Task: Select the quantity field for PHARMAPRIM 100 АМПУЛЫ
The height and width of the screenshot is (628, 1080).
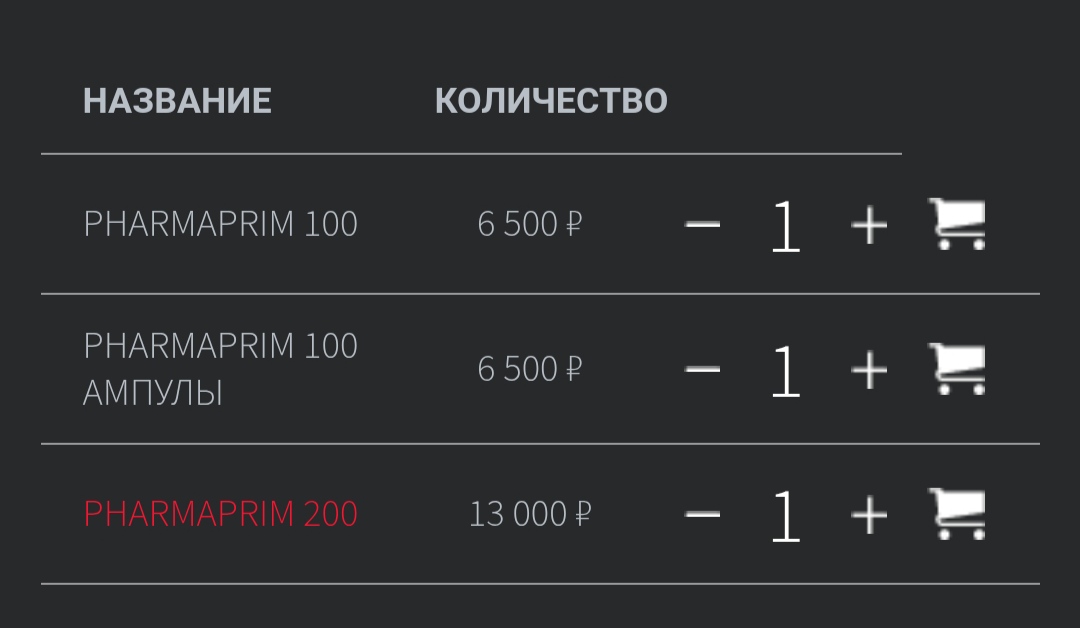Action: [786, 370]
